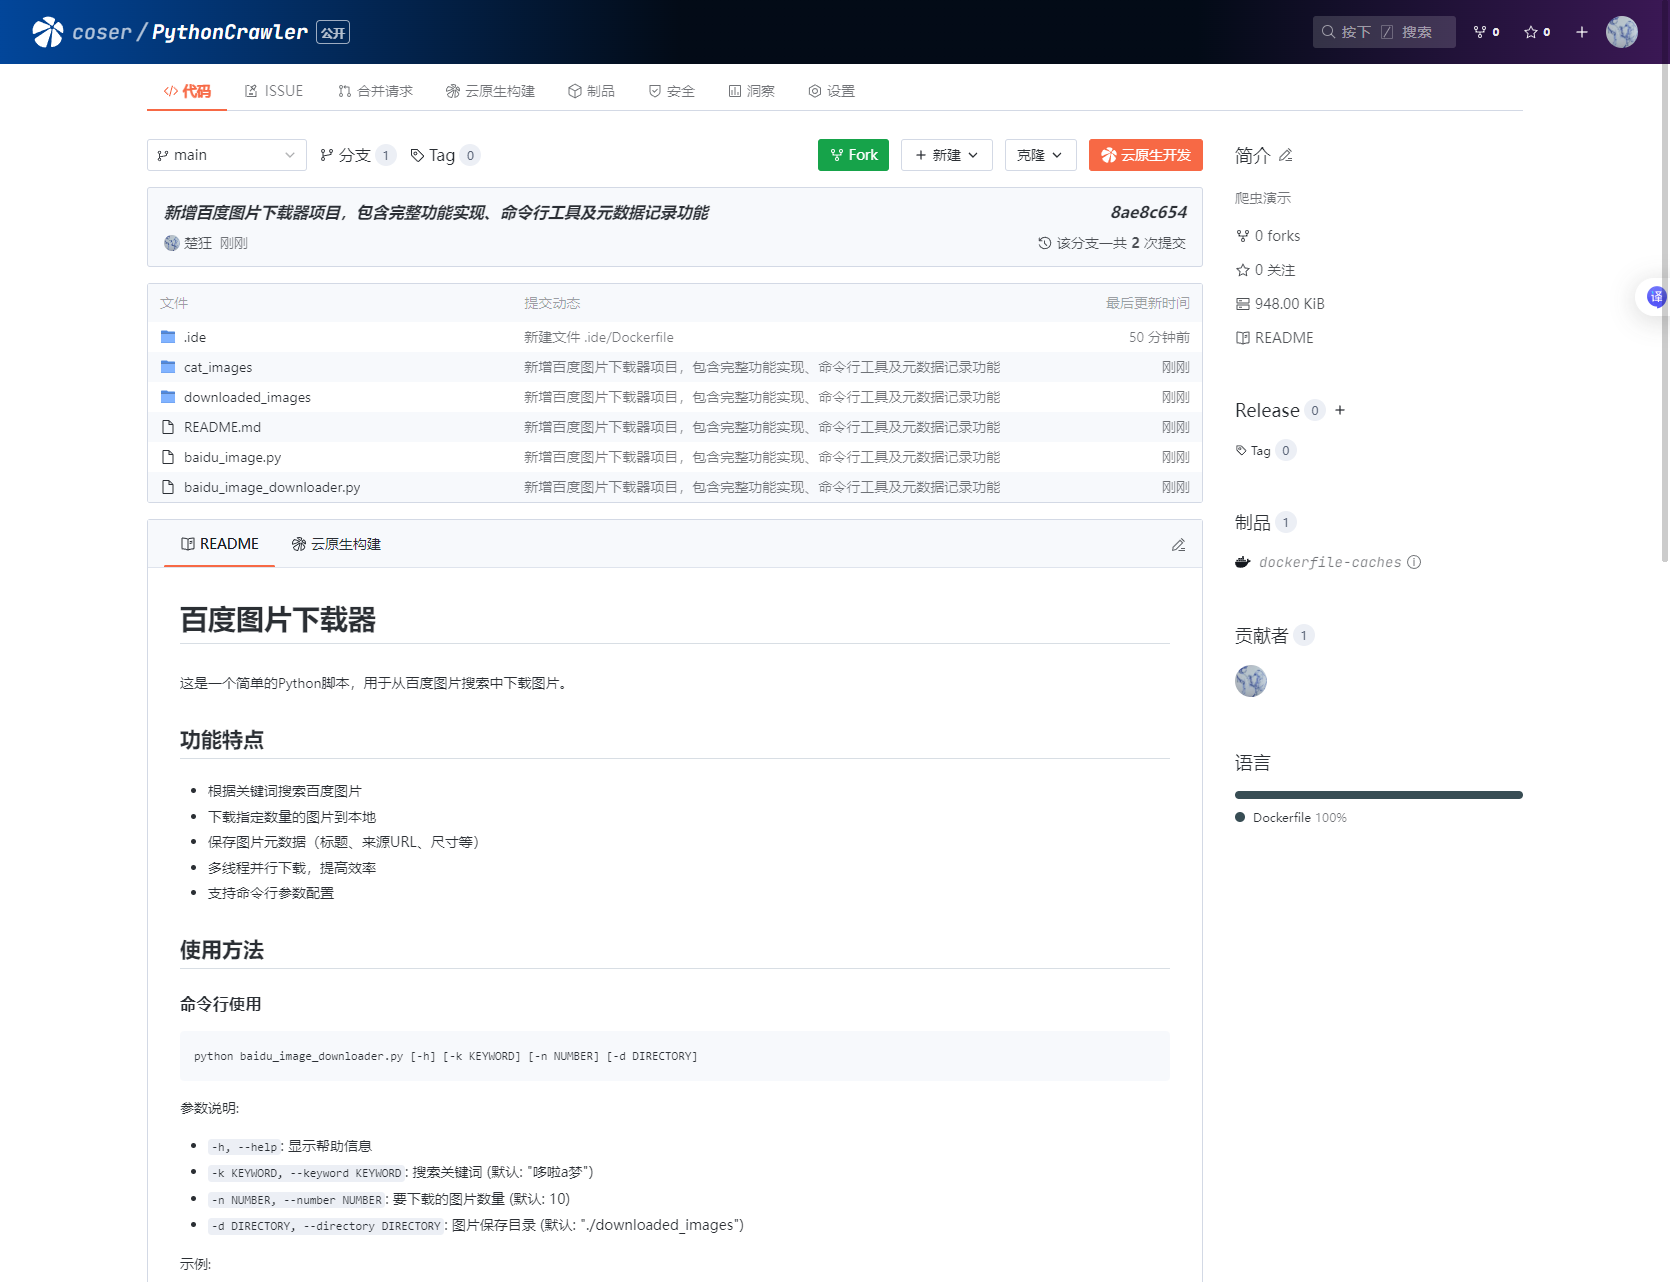Click the page vertical scrollbar

(1664, 312)
